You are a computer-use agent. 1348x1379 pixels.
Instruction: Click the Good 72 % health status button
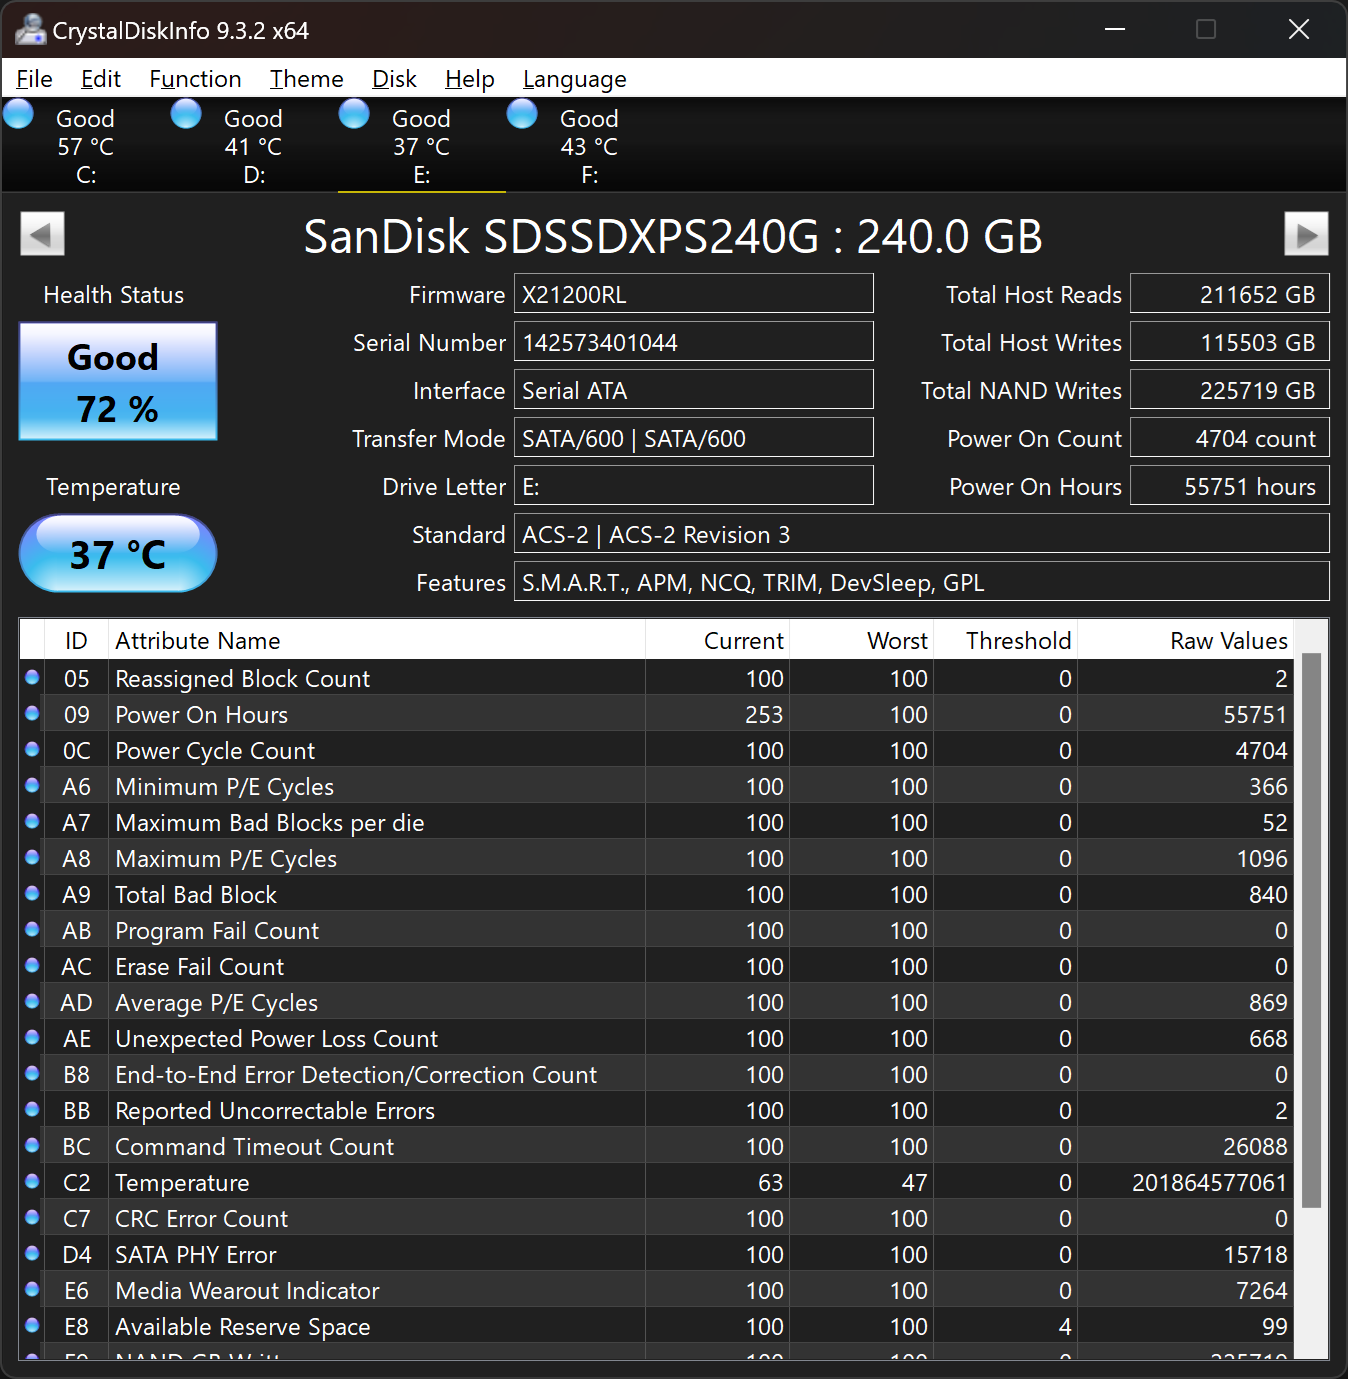[118, 382]
